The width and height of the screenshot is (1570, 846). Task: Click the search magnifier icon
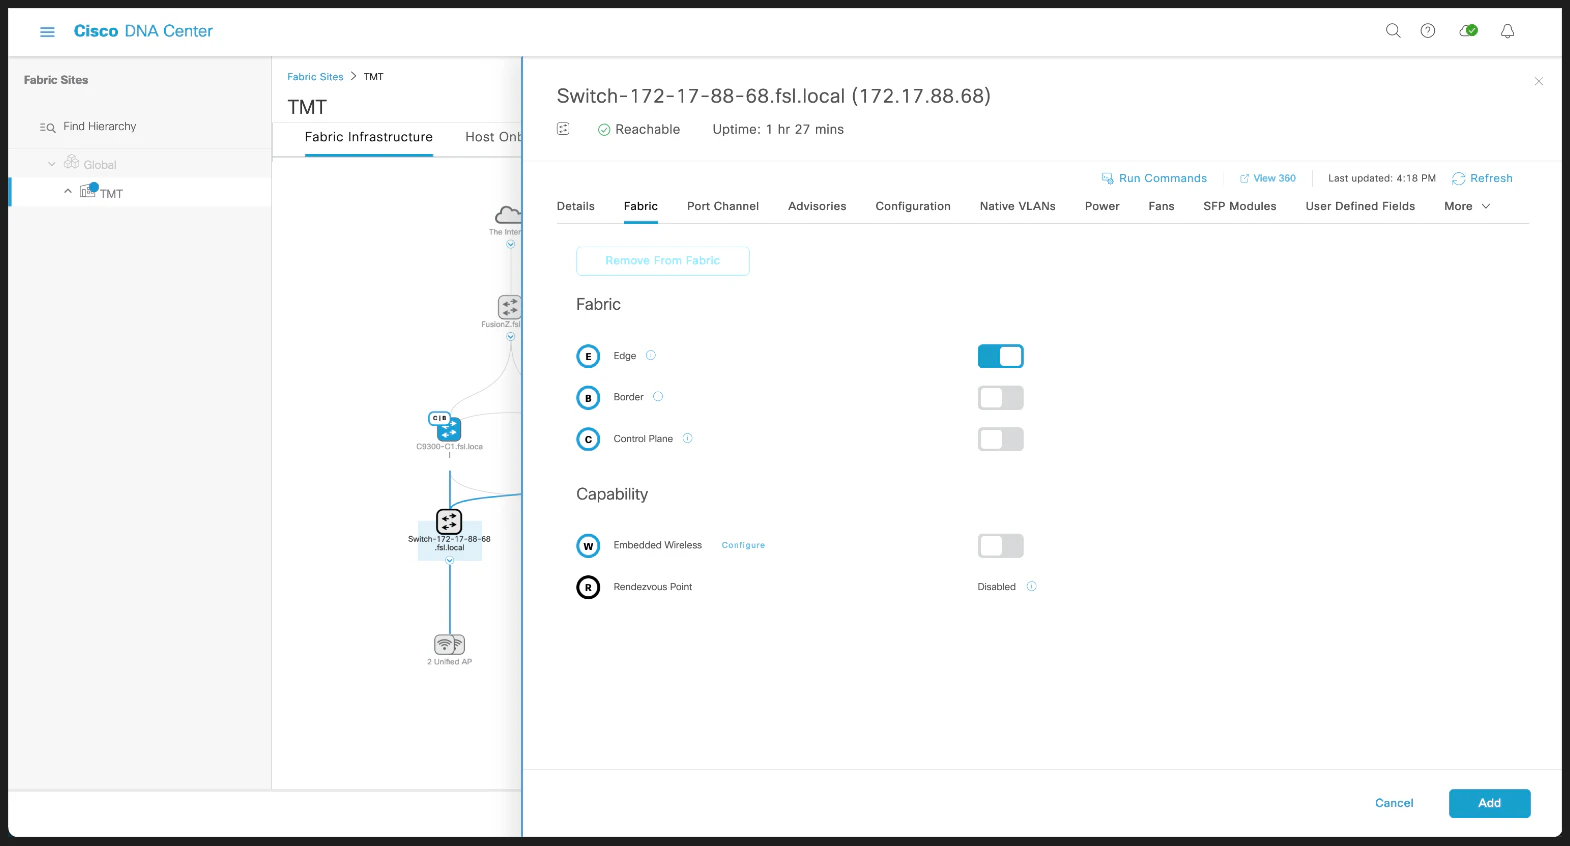[1393, 31]
